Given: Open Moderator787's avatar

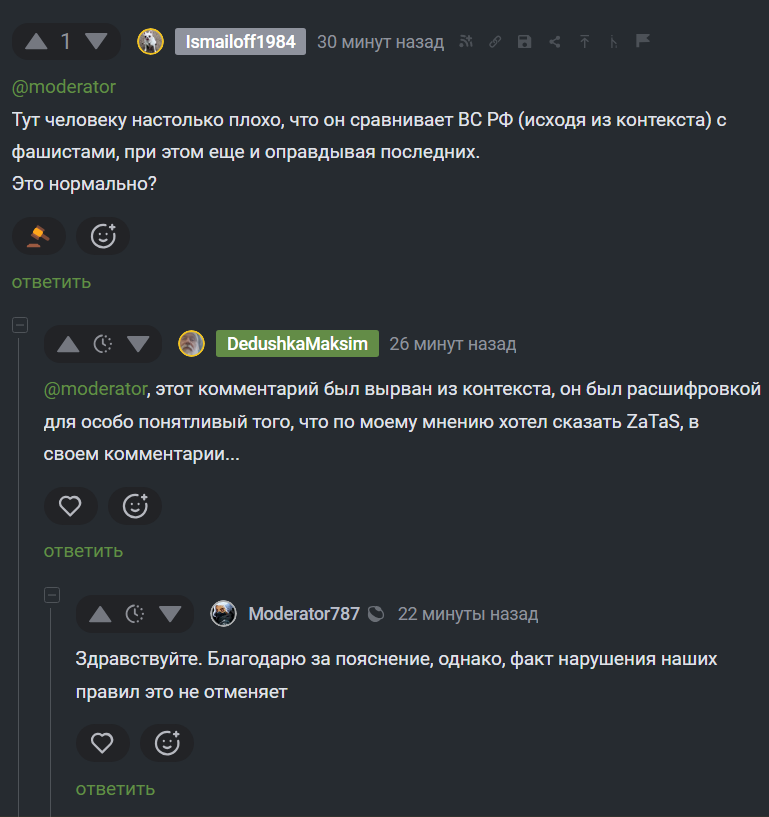Looking at the screenshot, I should [x=224, y=614].
